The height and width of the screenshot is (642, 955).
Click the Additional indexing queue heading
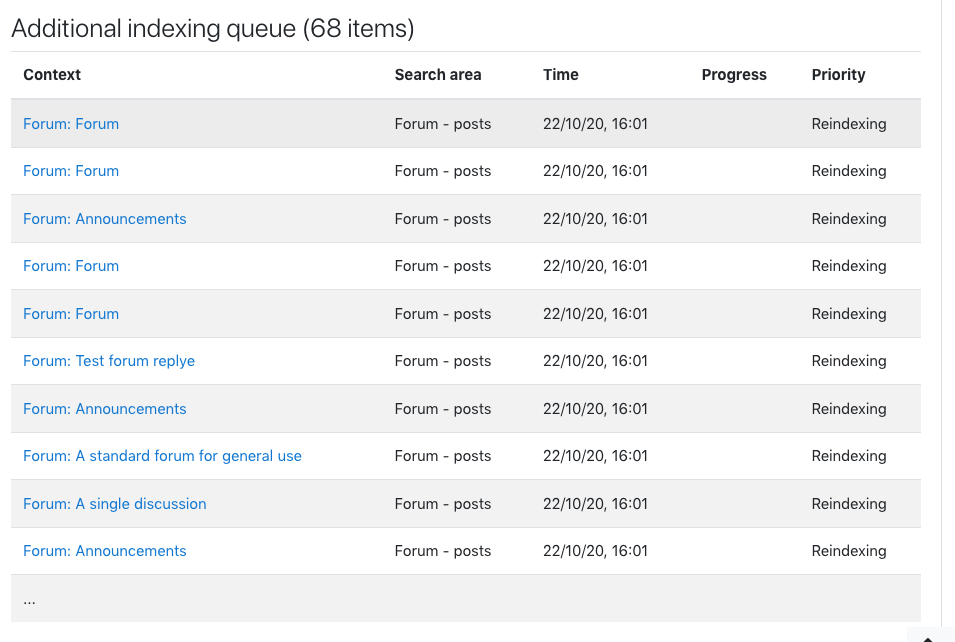coord(213,29)
